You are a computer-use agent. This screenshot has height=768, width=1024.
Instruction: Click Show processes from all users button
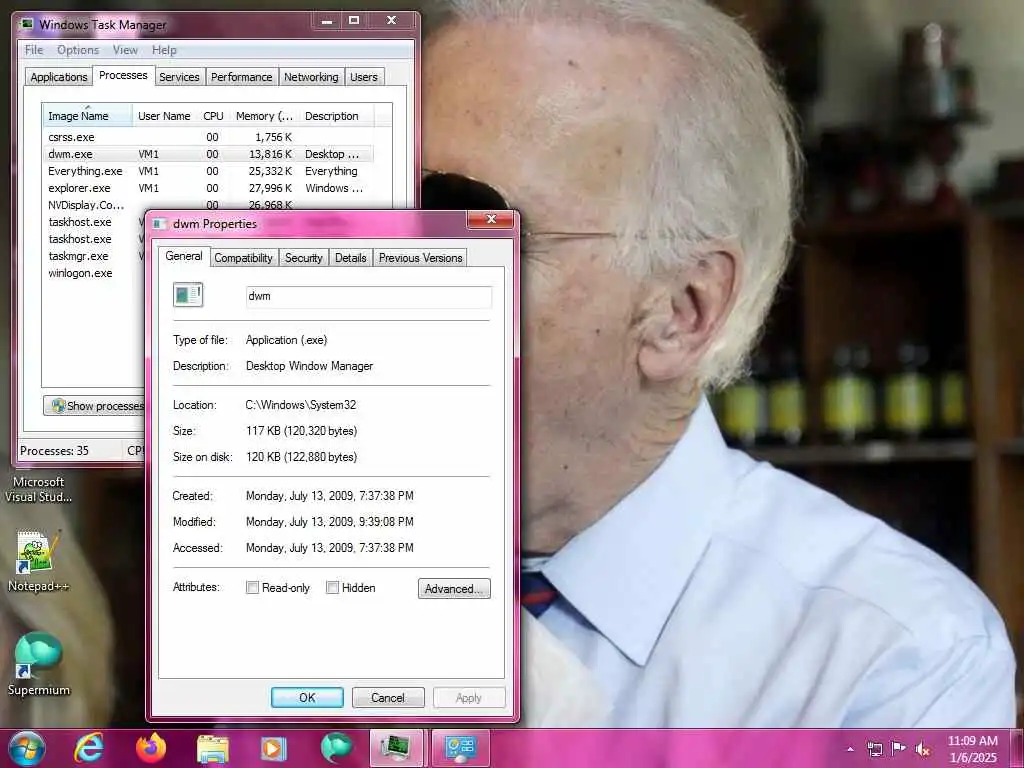pos(93,406)
